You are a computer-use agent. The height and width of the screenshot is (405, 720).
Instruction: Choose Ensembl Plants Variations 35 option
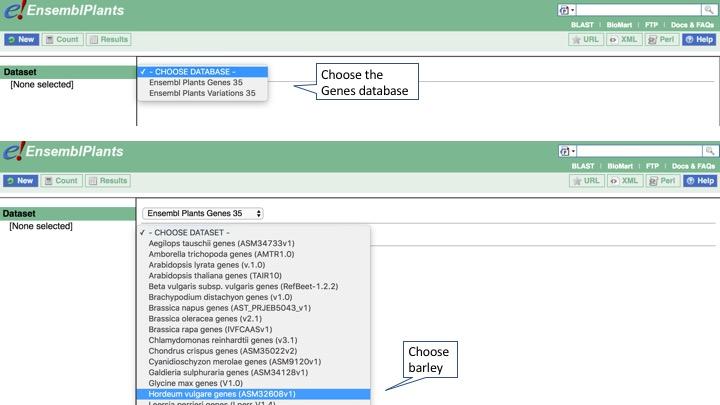(x=202, y=93)
